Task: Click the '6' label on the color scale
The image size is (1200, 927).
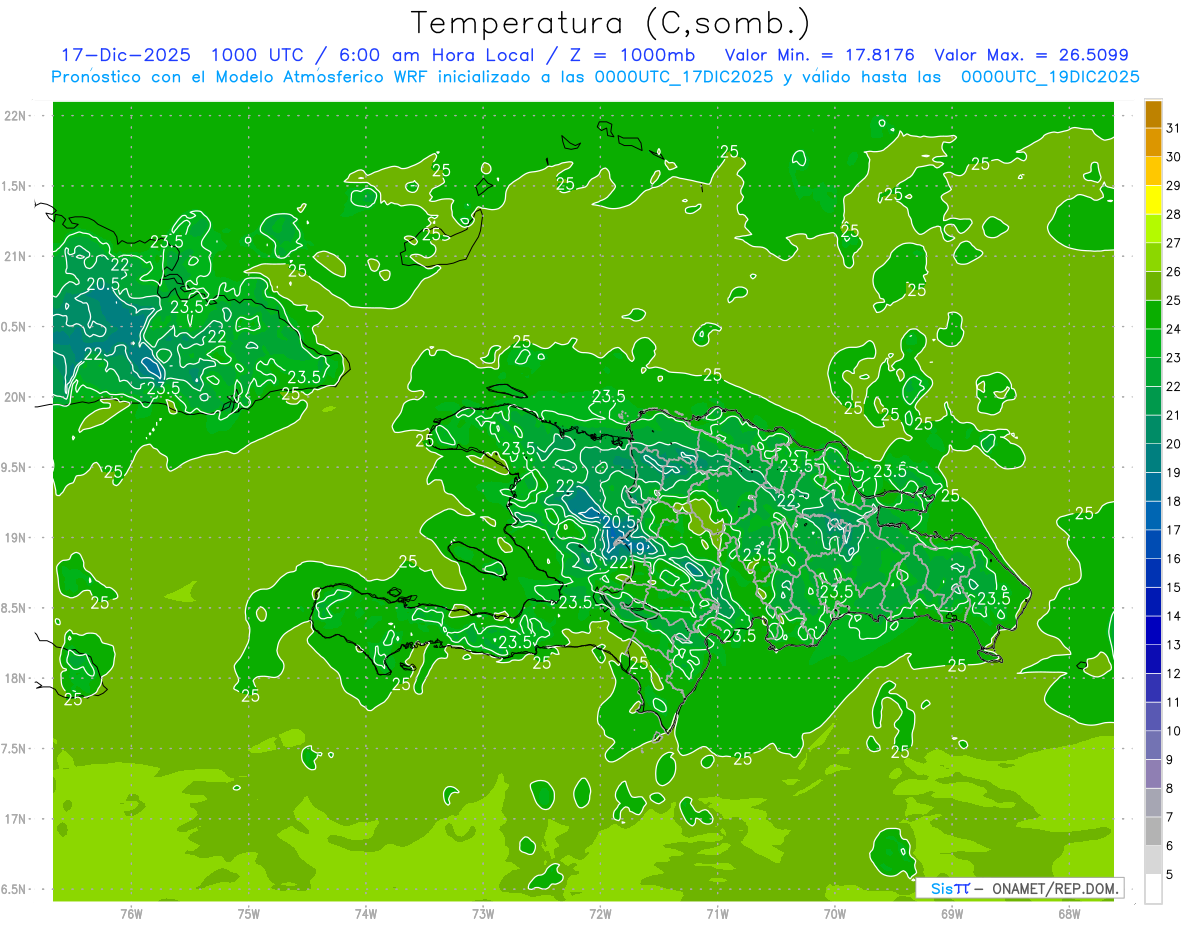Action: click(x=1170, y=846)
